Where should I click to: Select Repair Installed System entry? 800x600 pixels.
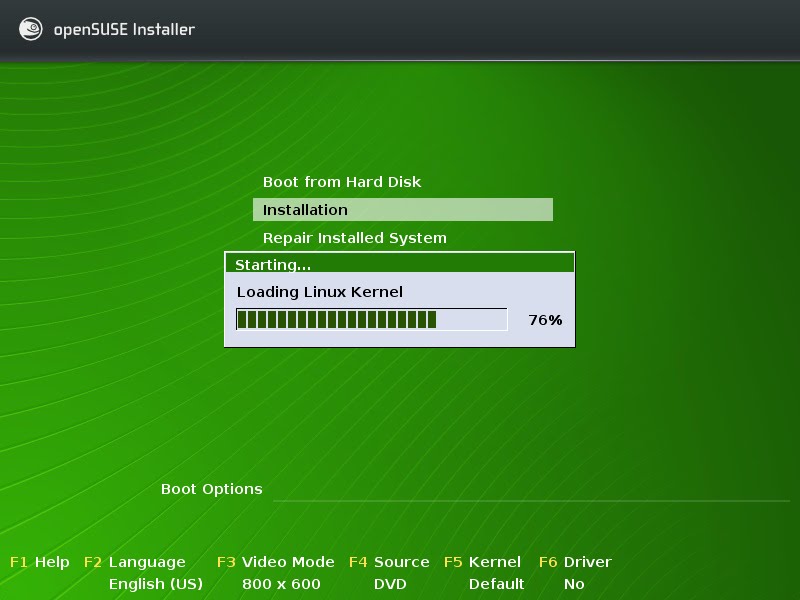click(355, 238)
